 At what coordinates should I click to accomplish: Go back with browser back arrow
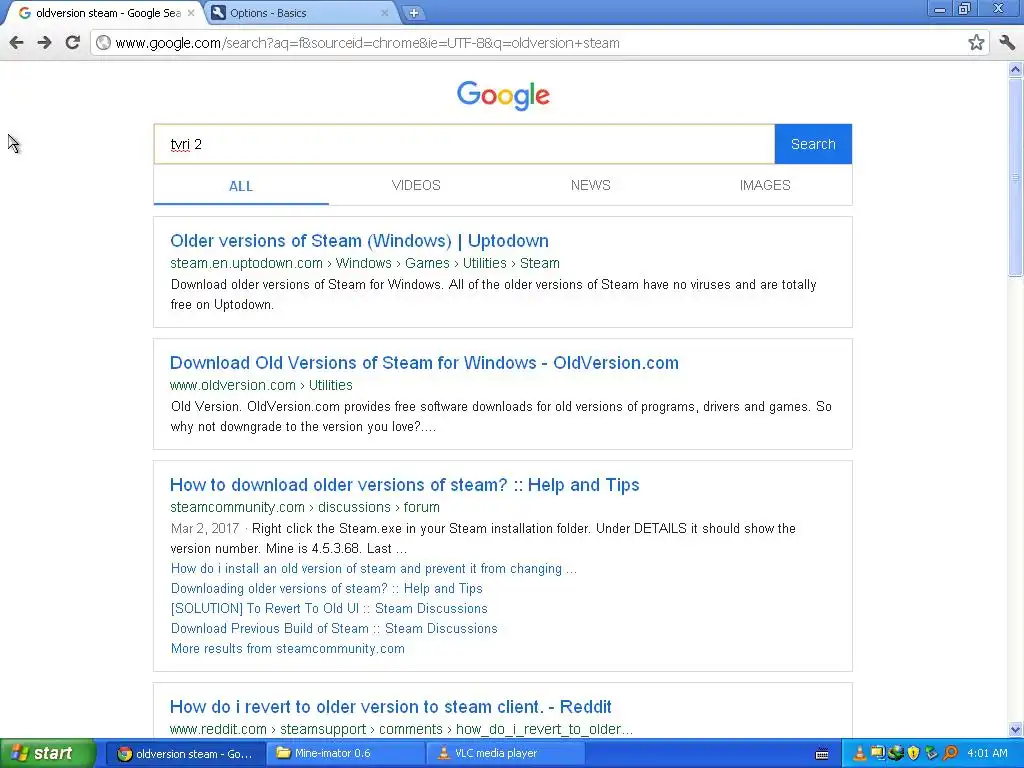[16, 43]
